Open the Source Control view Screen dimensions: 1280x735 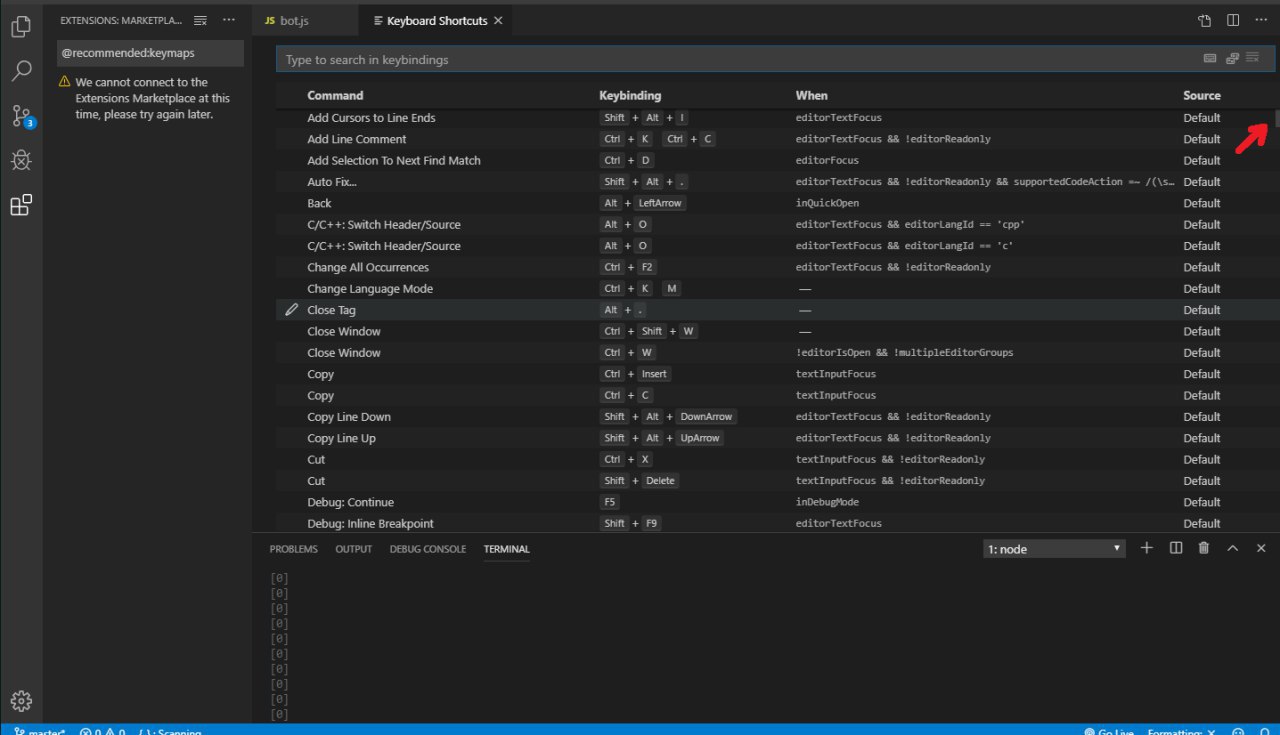[x=21, y=116]
